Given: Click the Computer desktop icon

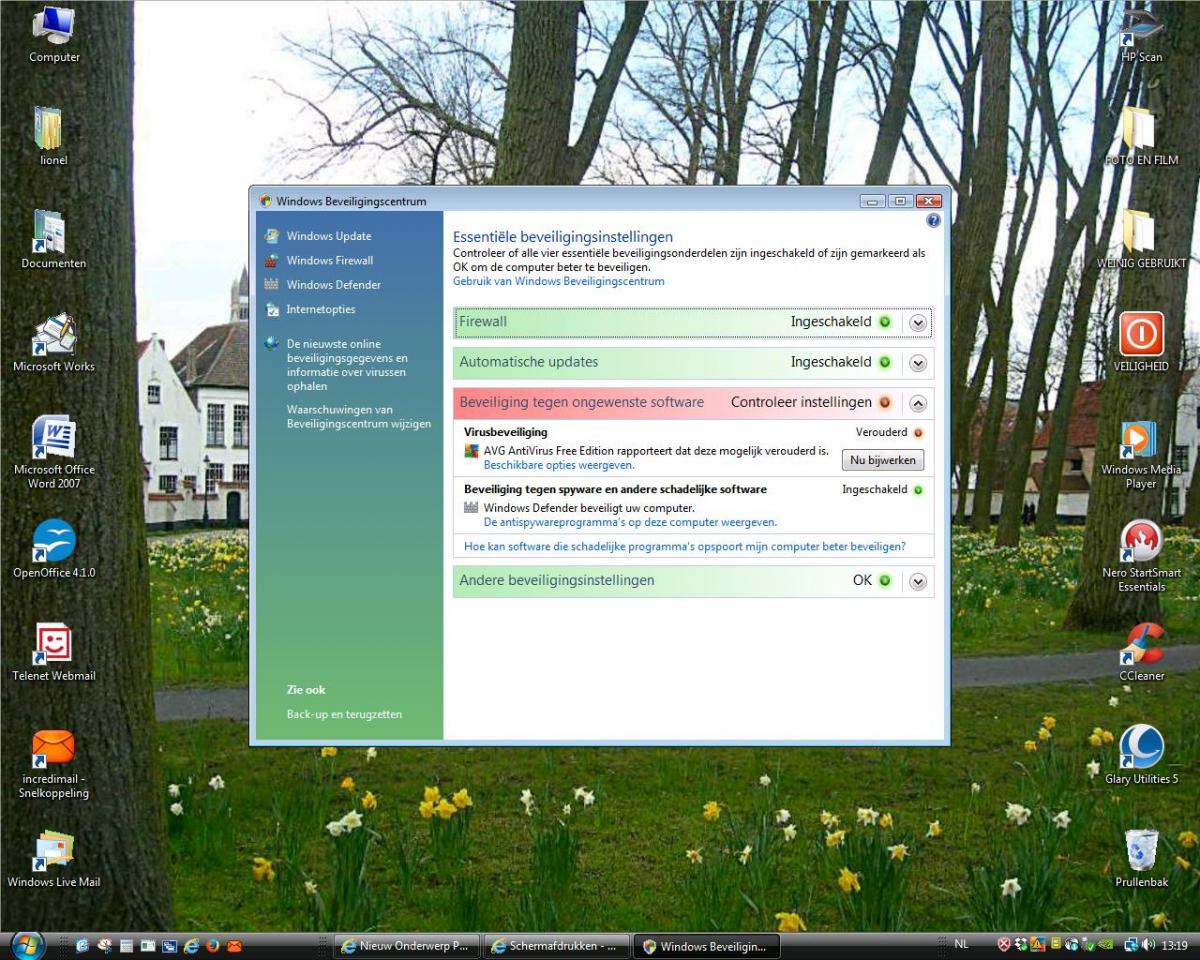Looking at the screenshot, I should [x=54, y=35].
